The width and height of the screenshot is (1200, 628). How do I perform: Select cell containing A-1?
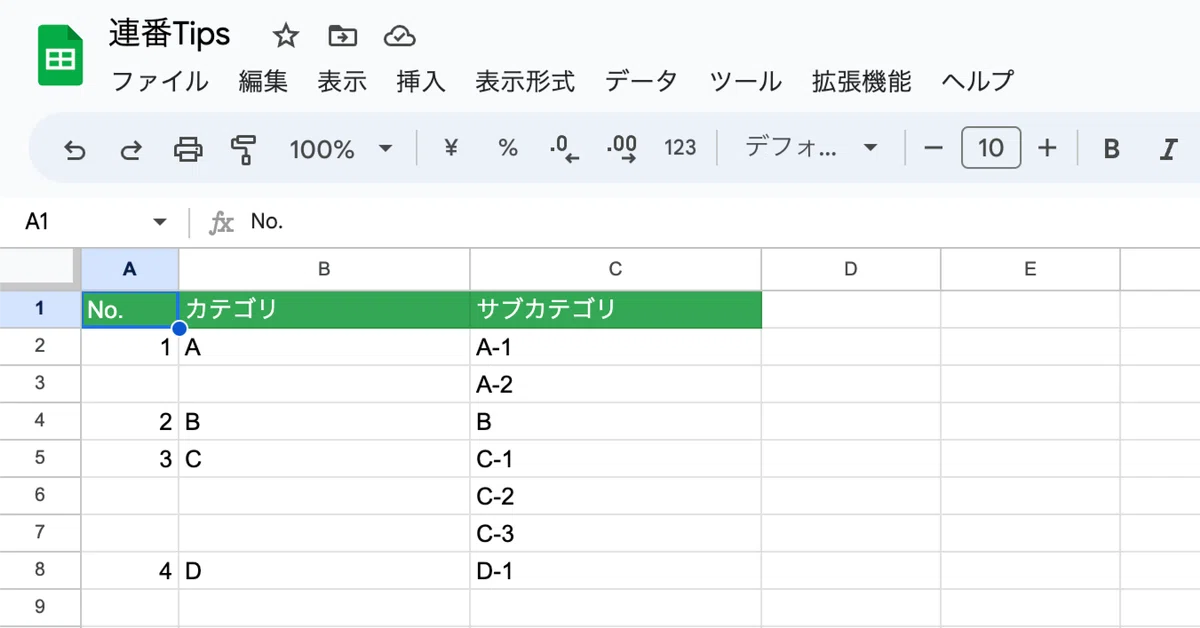616,347
